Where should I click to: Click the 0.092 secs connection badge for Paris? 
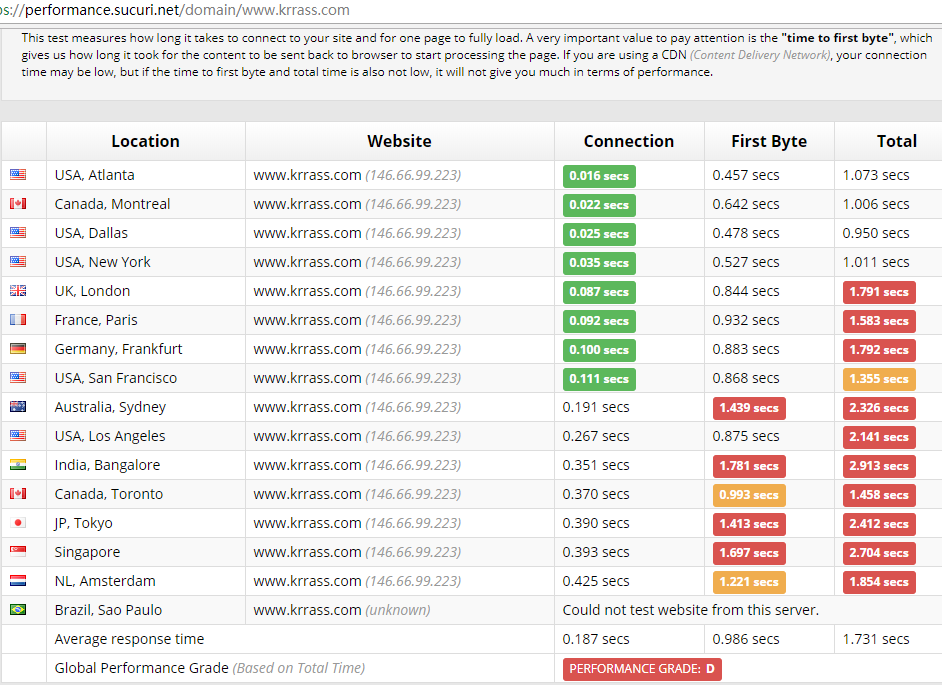coord(599,321)
